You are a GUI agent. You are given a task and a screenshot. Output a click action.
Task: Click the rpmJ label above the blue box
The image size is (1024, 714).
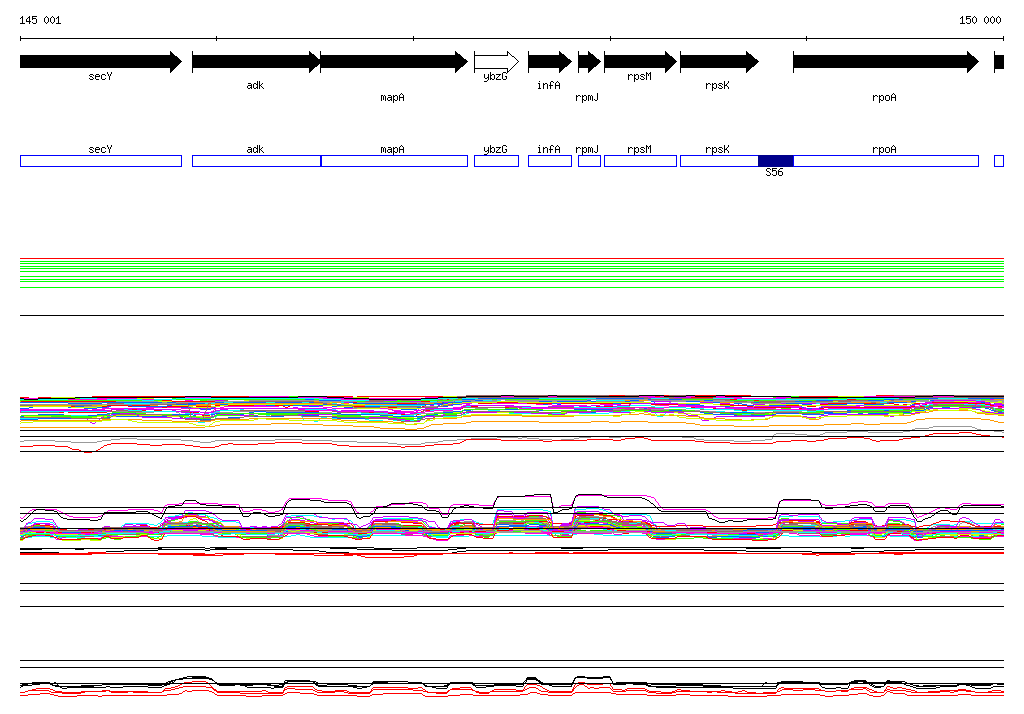[587, 150]
